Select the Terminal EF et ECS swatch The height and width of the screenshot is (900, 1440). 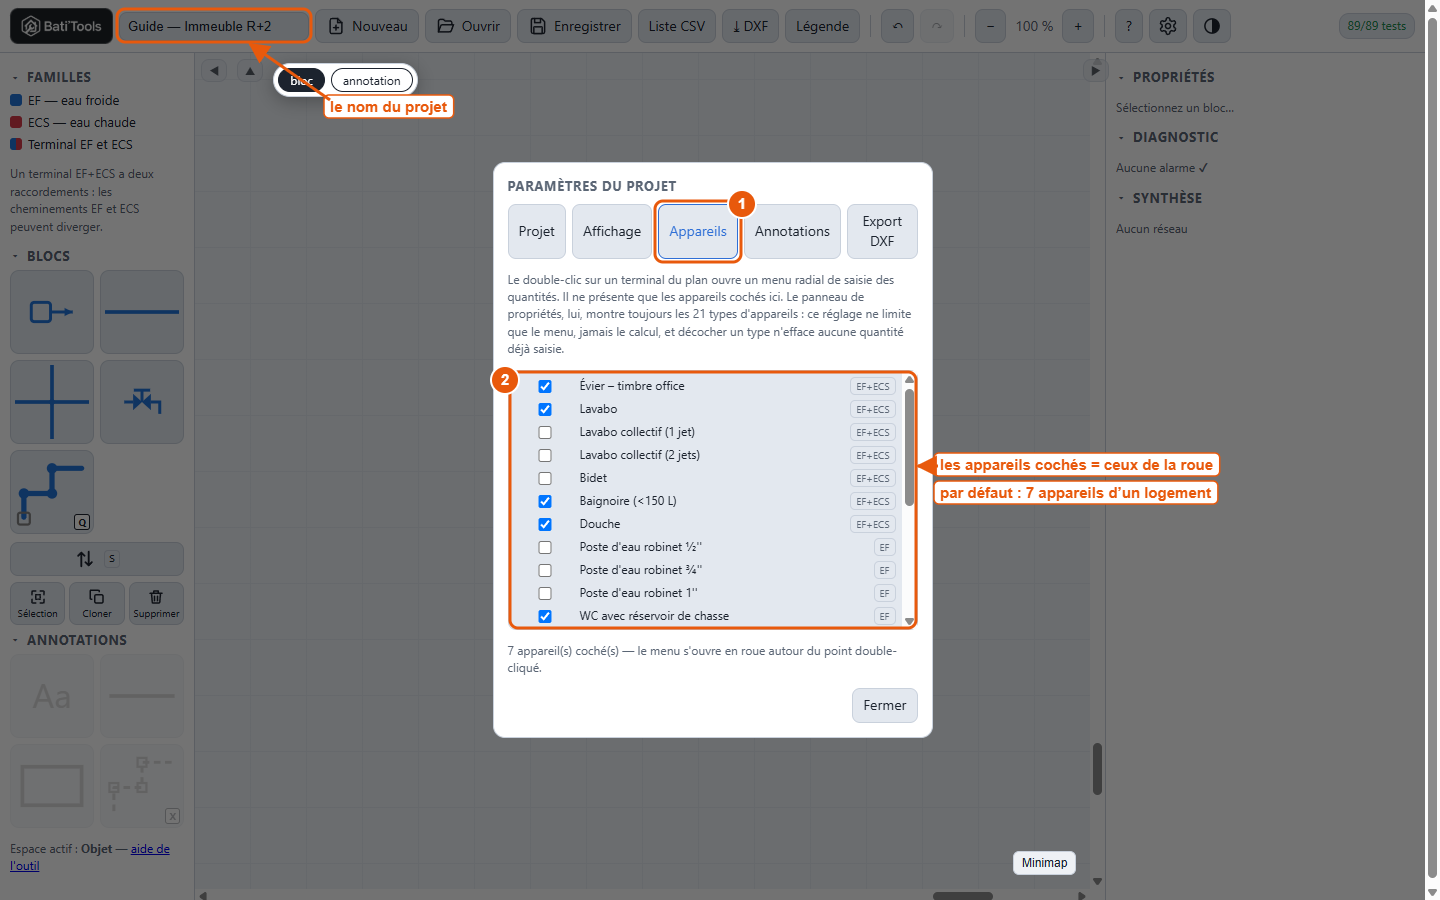click(x=16, y=144)
